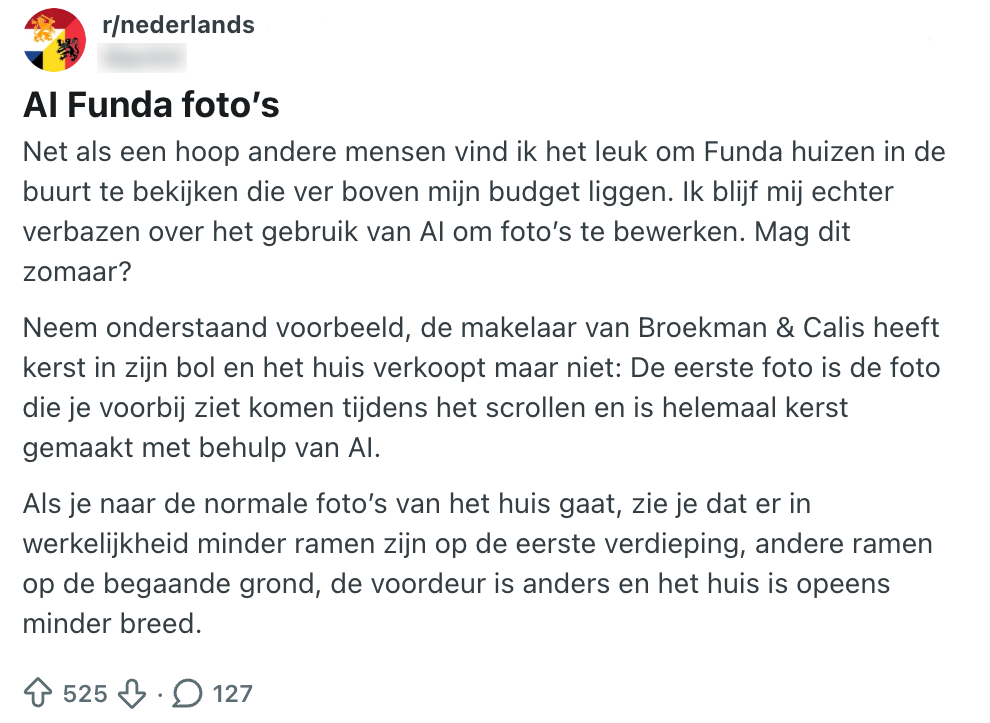
Task: Downvote the AI Funda foto's post
Action: [131, 692]
